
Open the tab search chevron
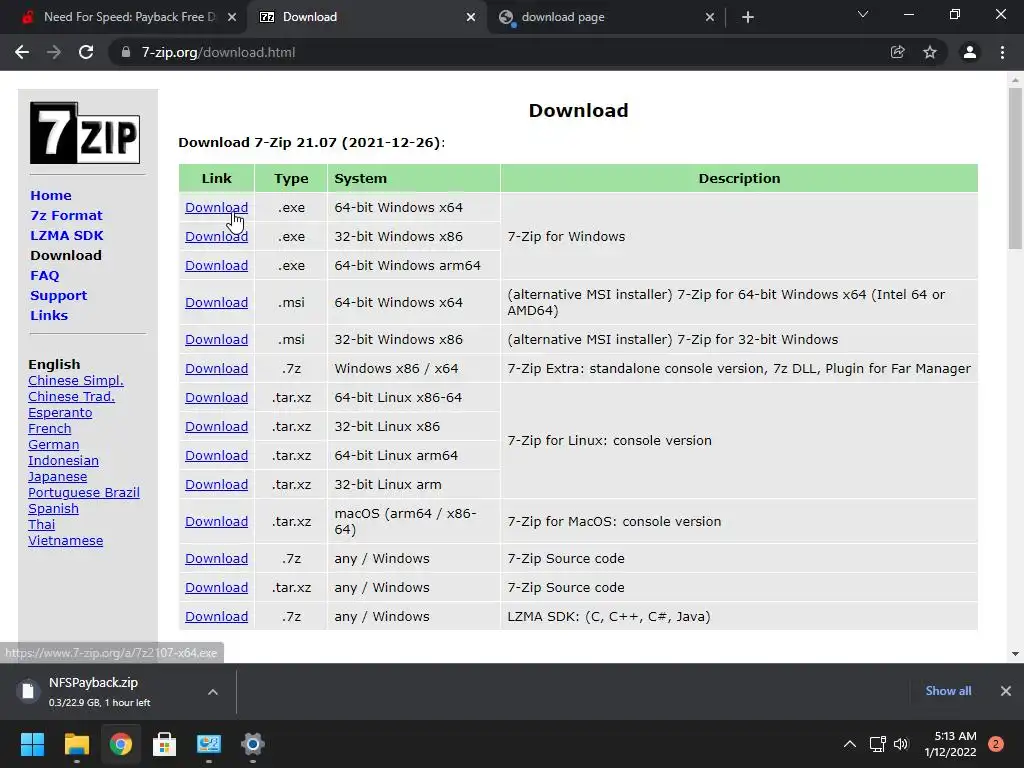tap(863, 14)
